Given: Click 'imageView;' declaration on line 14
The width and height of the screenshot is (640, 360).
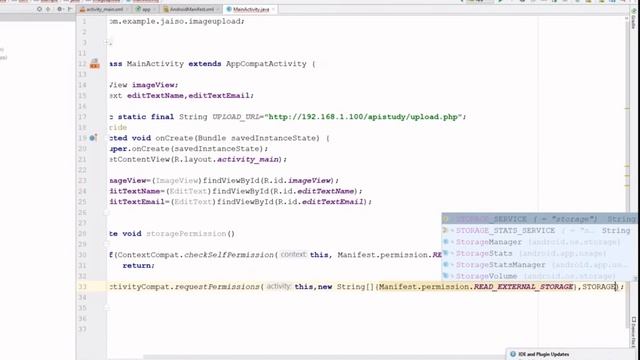Looking at the screenshot, I should click(x=155, y=85).
